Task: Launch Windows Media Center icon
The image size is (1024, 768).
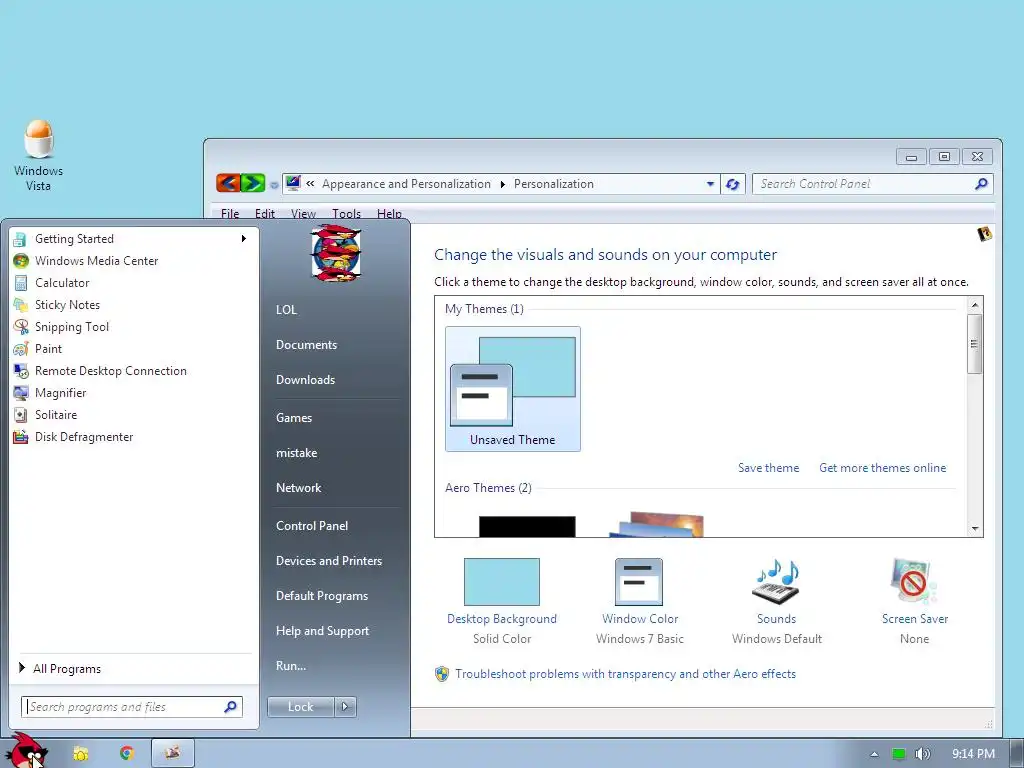Action: [21, 261]
